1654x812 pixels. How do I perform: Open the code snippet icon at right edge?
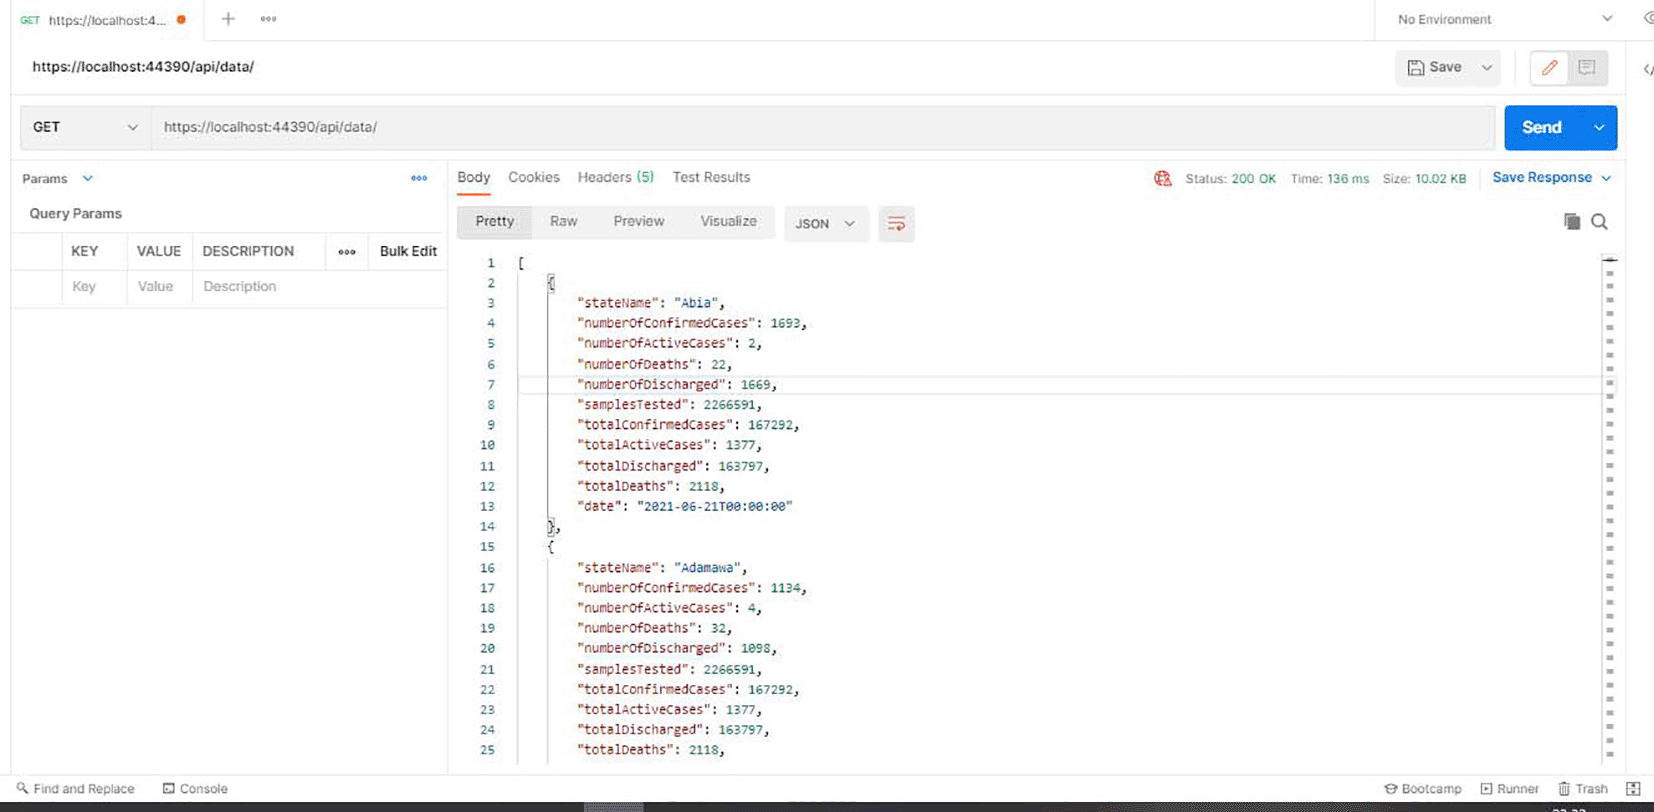[x=1647, y=69]
